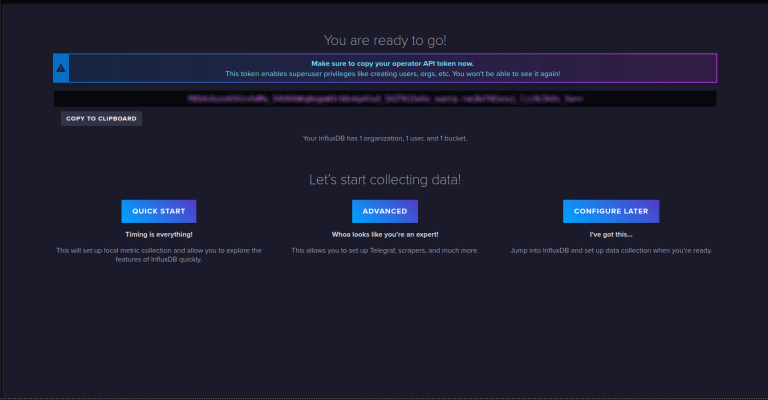768x400 pixels.
Task: Copy the API token to clipboard
Action: click(x=101, y=118)
